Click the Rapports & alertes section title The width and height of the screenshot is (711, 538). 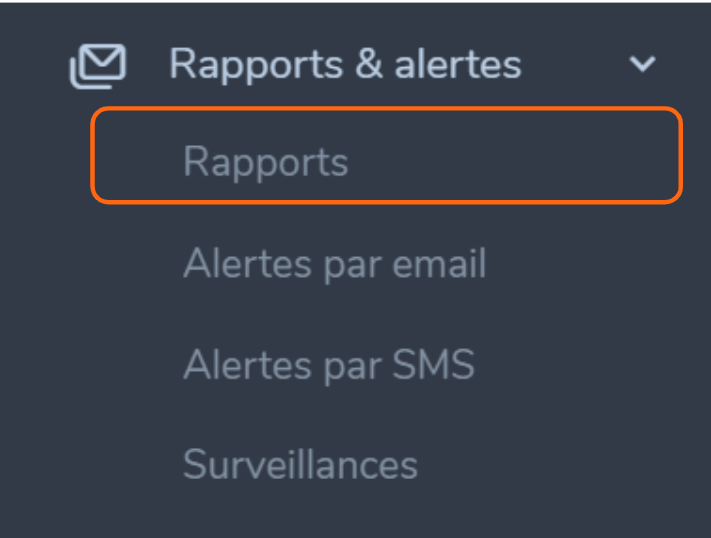(345, 65)
